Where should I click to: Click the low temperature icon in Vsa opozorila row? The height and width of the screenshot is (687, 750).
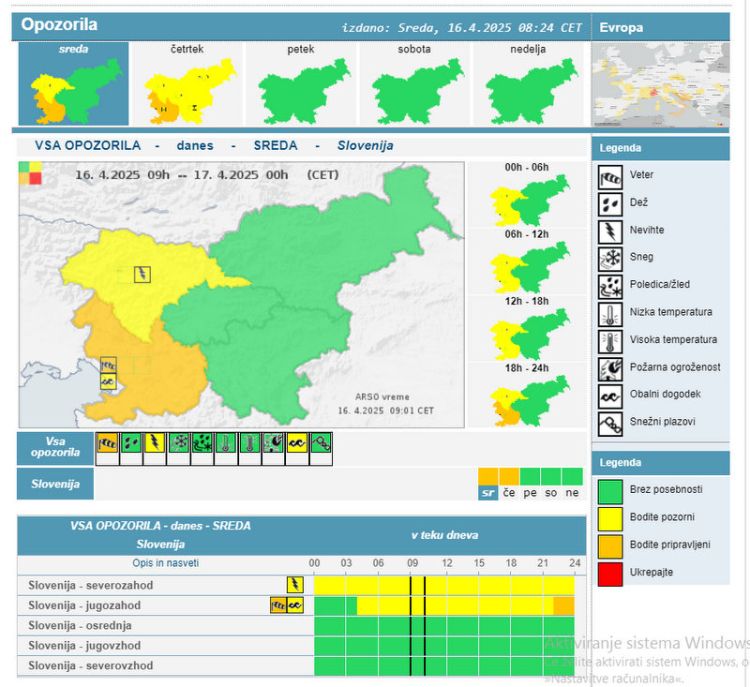226,443
